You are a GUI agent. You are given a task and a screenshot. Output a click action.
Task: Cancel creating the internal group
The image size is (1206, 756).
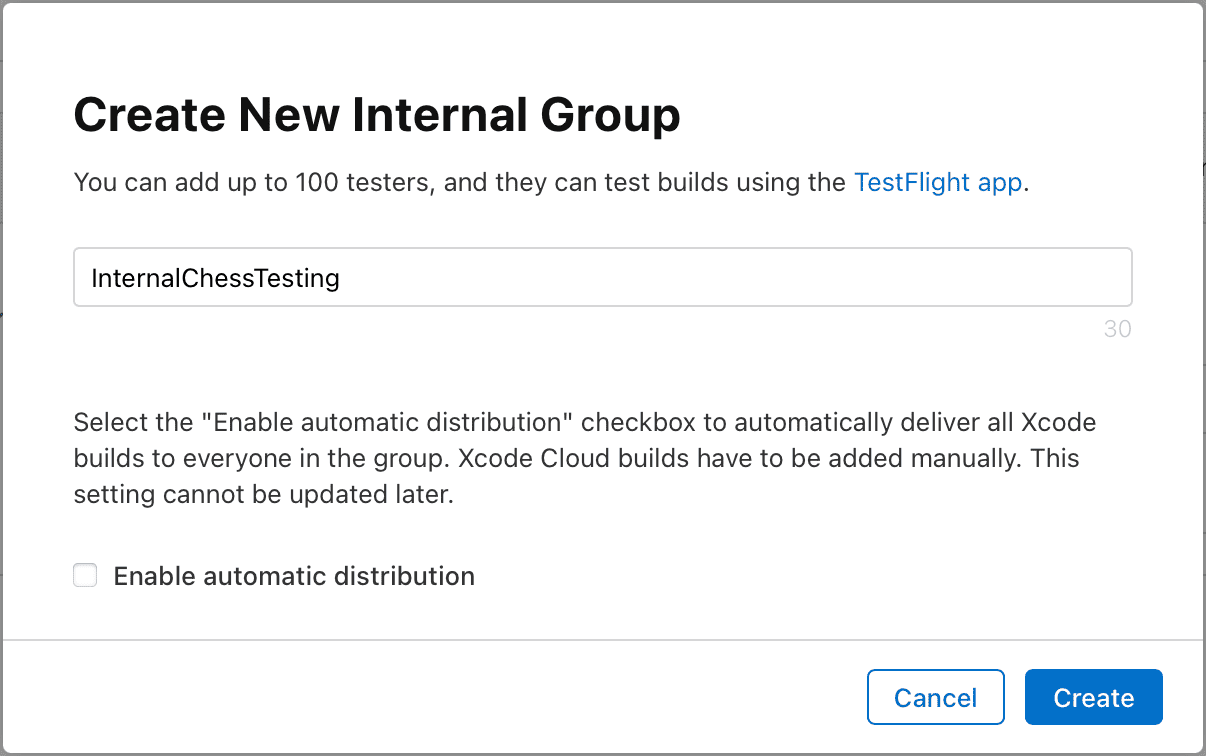tap(935, 697)
